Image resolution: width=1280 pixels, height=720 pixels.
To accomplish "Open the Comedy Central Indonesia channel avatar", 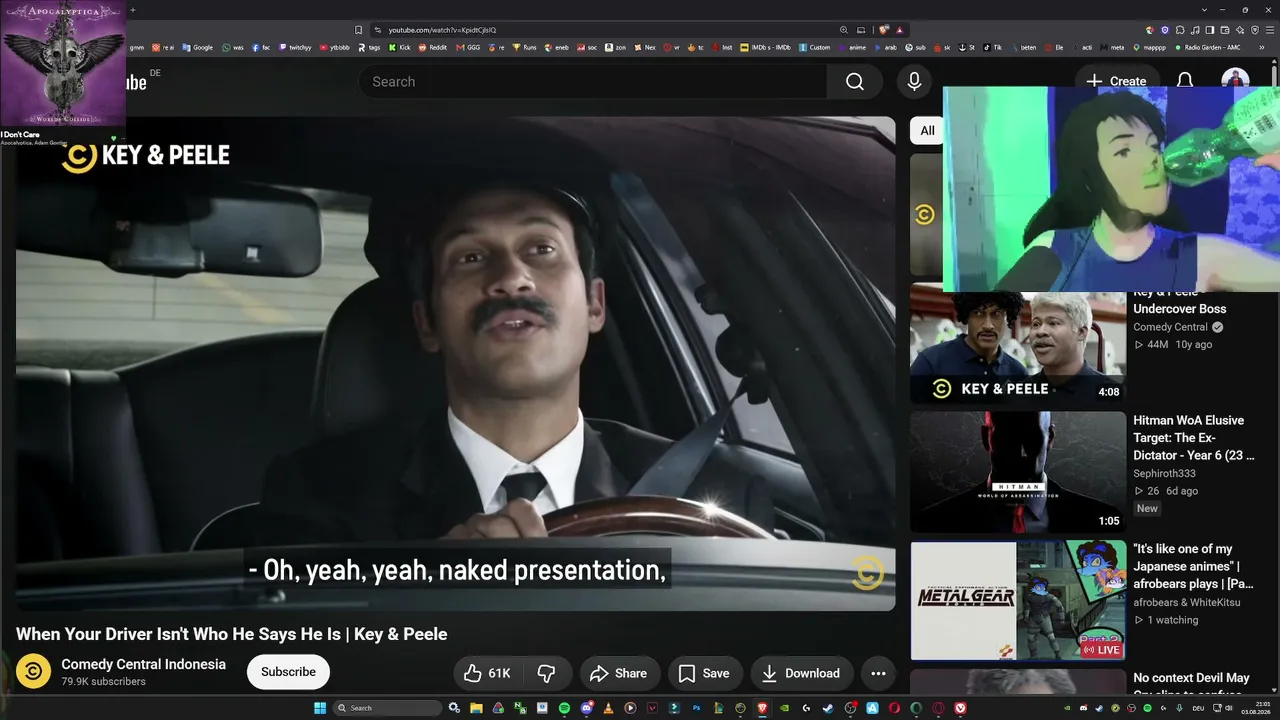I will (x=33, y=671).
